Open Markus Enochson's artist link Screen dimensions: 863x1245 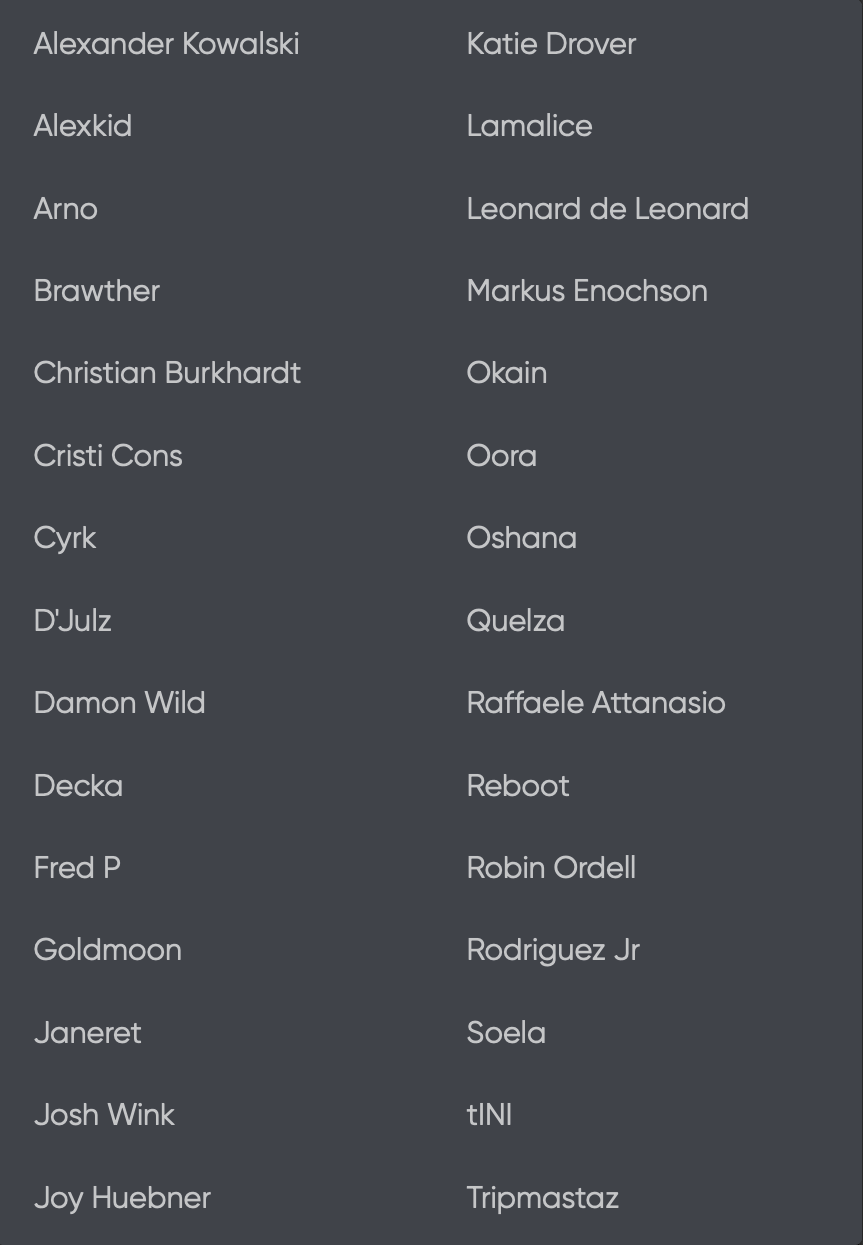[587, 291]
